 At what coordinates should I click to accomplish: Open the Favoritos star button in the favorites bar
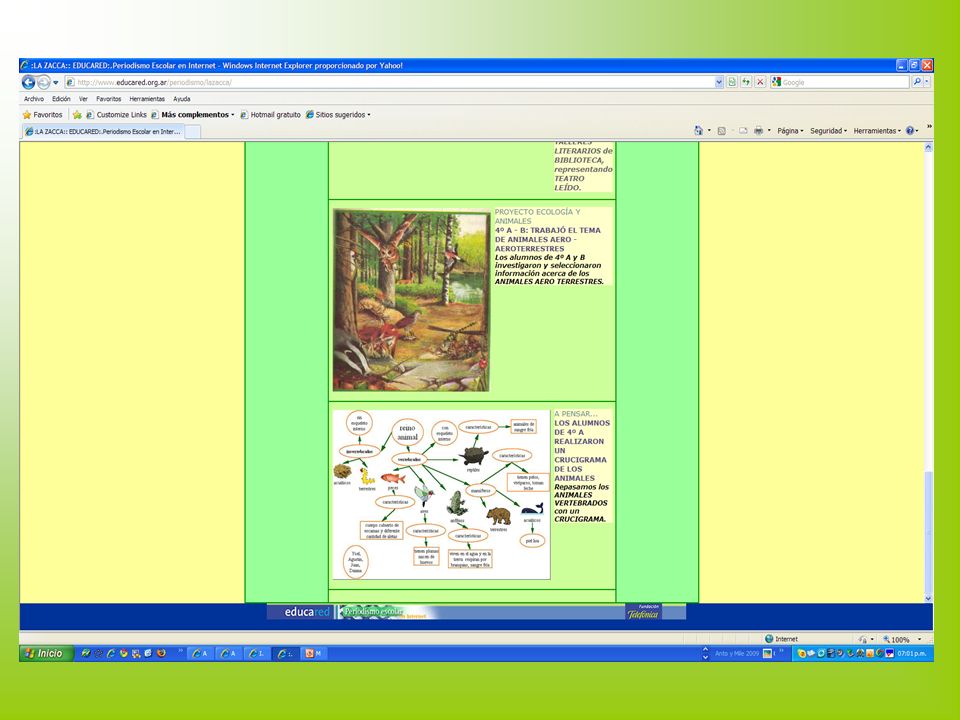(43, 114)
